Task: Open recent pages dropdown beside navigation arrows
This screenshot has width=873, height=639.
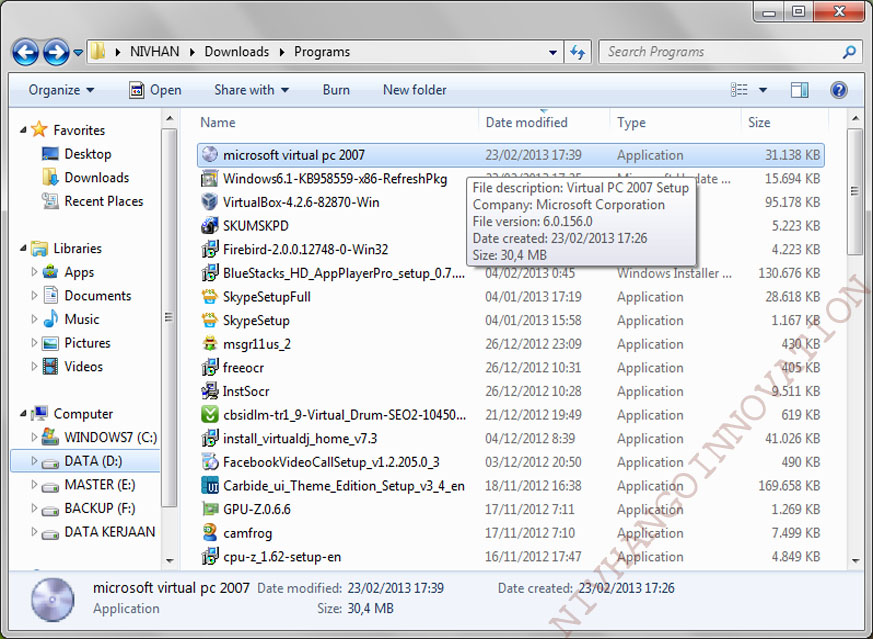Action: [x=78, y=52]
